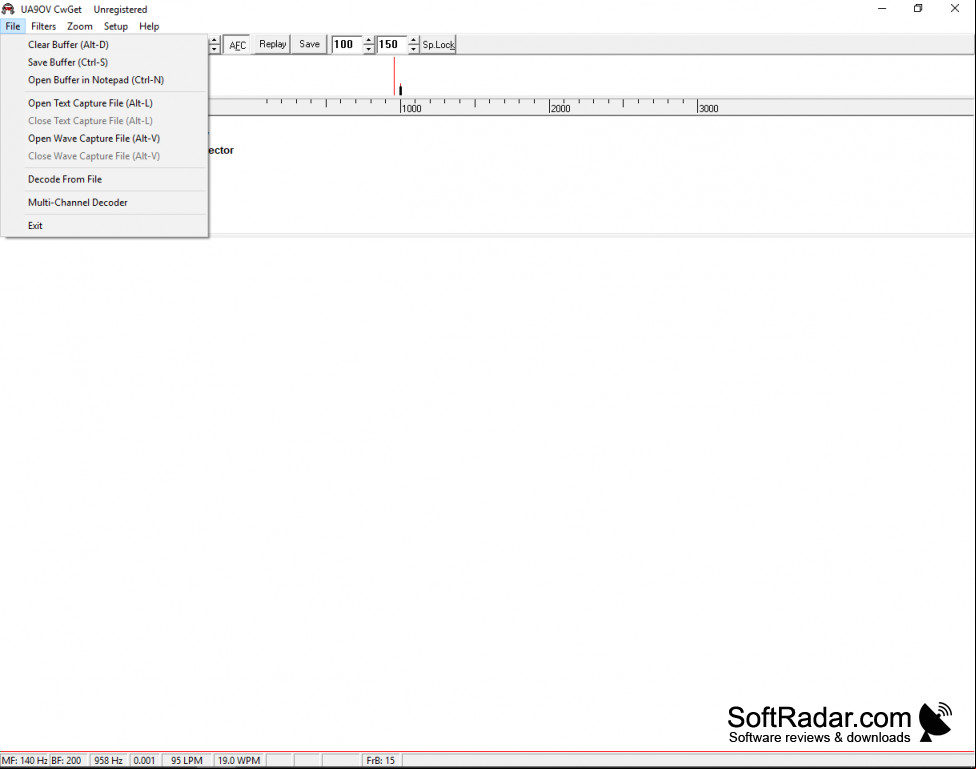Restore down the CwGet window
This screenshot has height=769, width=976.
click(x=918, y=9)
